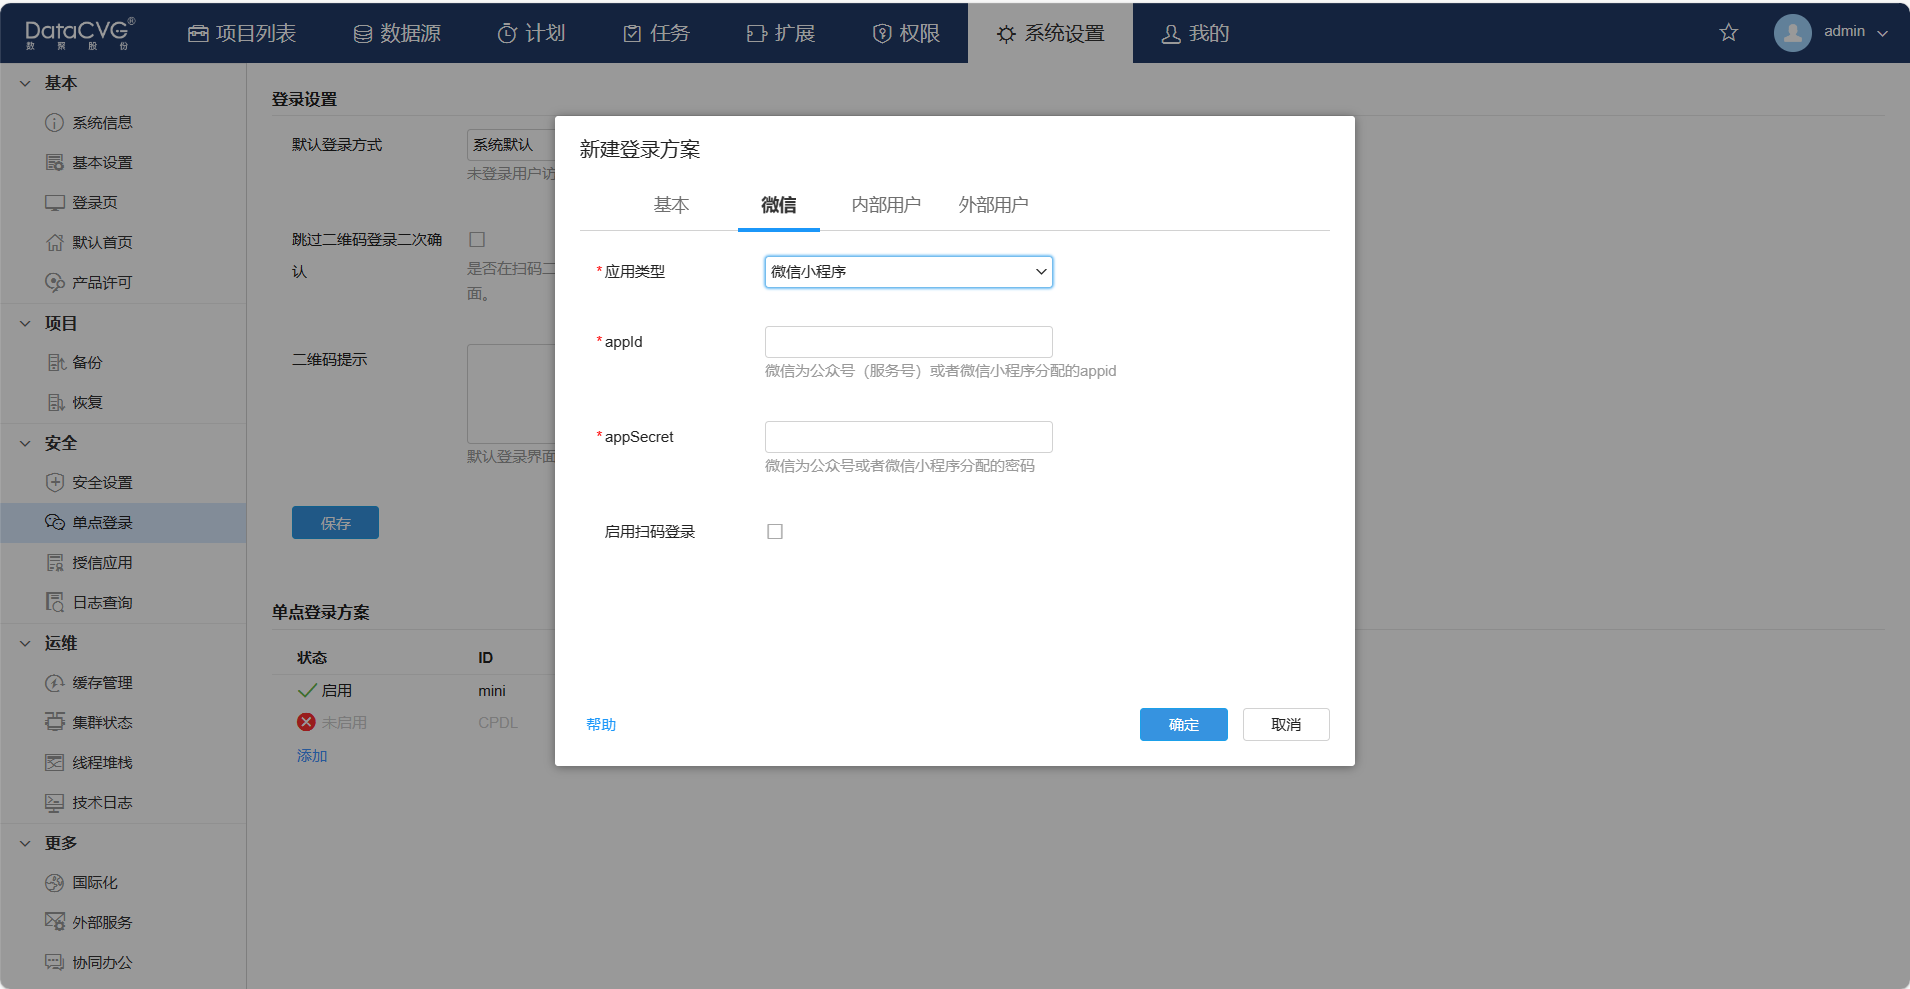
Task: Collapse the 安全 sidebar section
Action: tap(25, 443)
